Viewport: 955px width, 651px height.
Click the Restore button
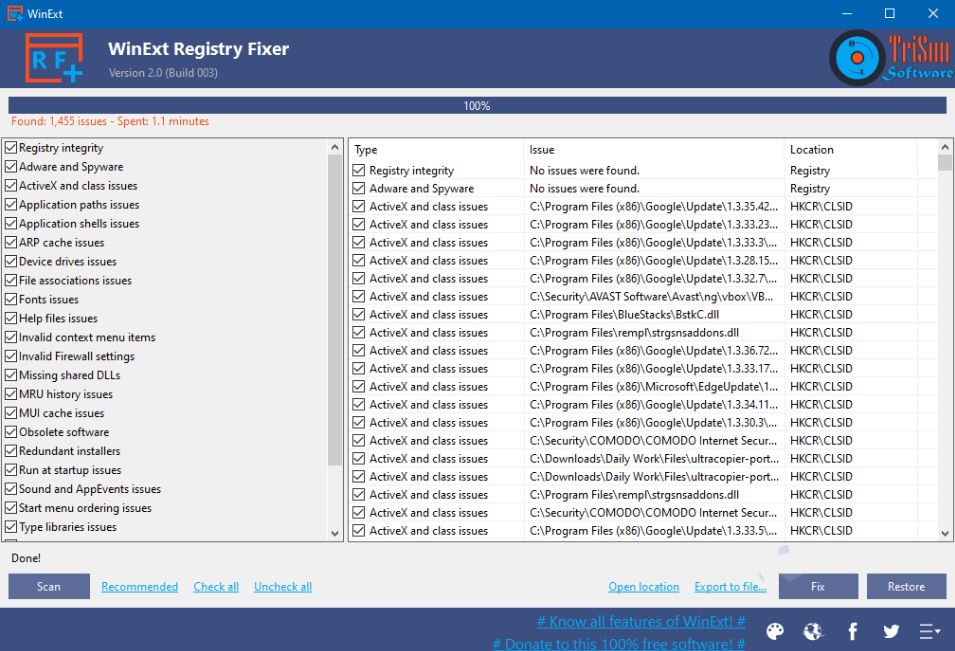tap(906, 586)
